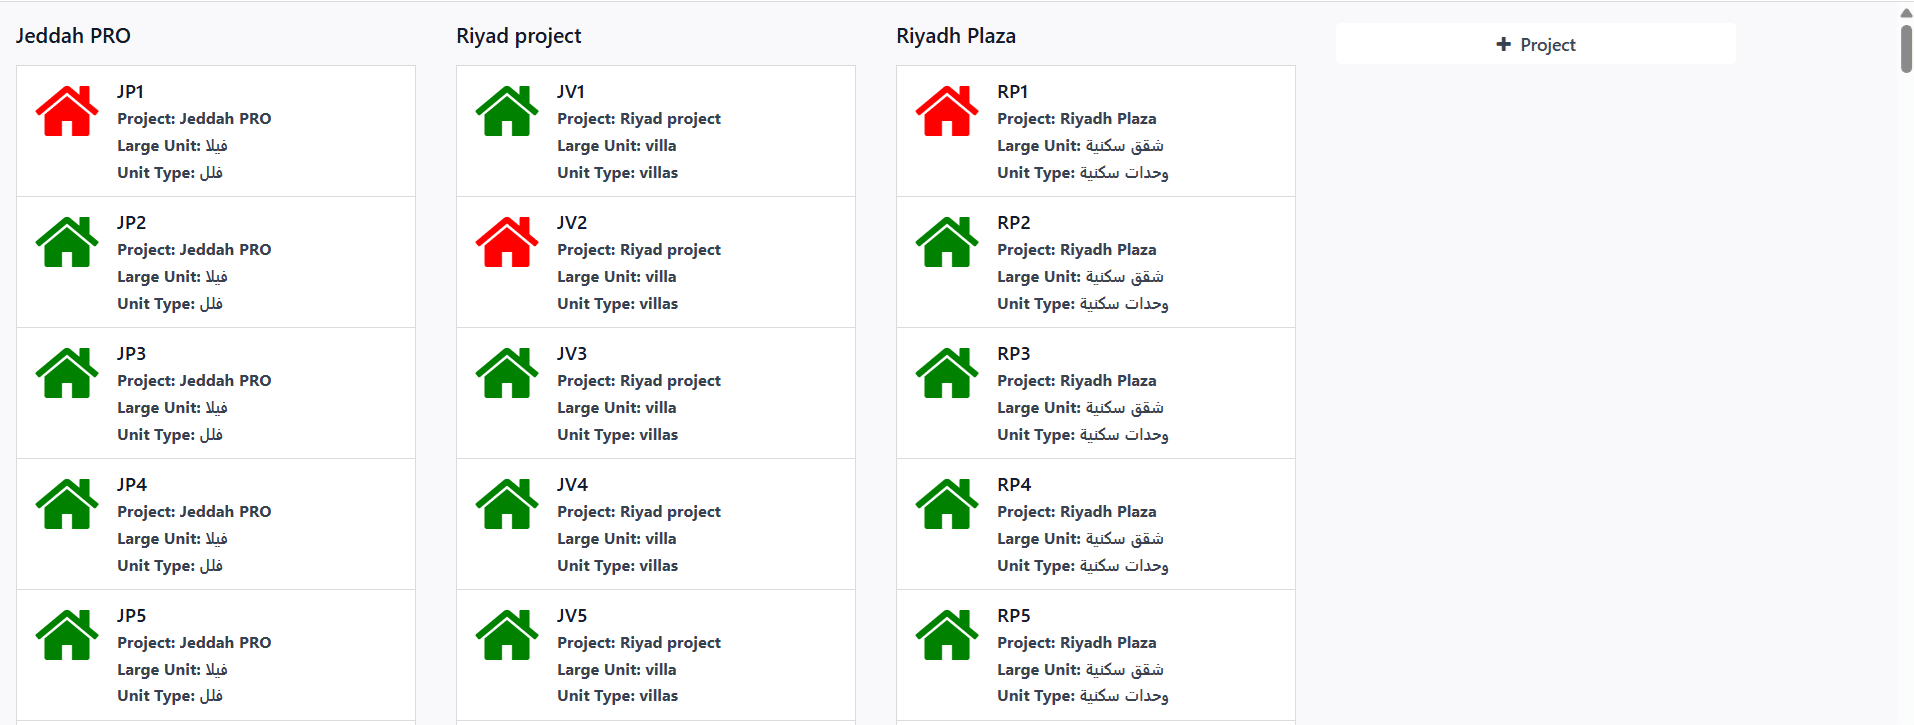Click the plus icon beside Project
The height and width of the screenshot is (725, 1914).
[x=1503, y=44]
